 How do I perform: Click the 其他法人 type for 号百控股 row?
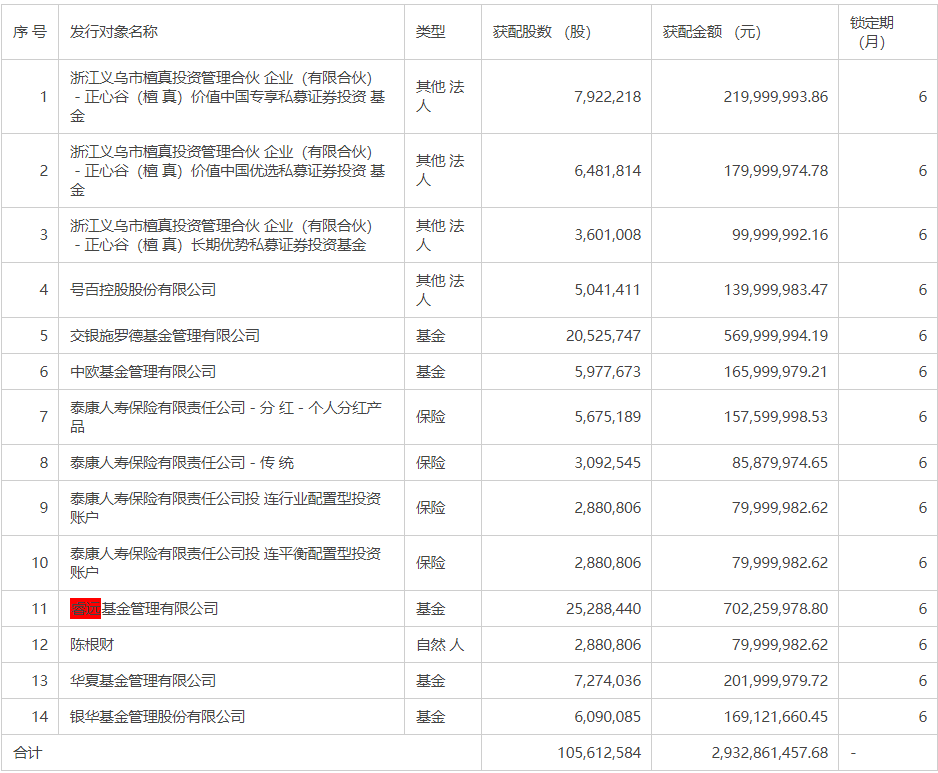440,290
